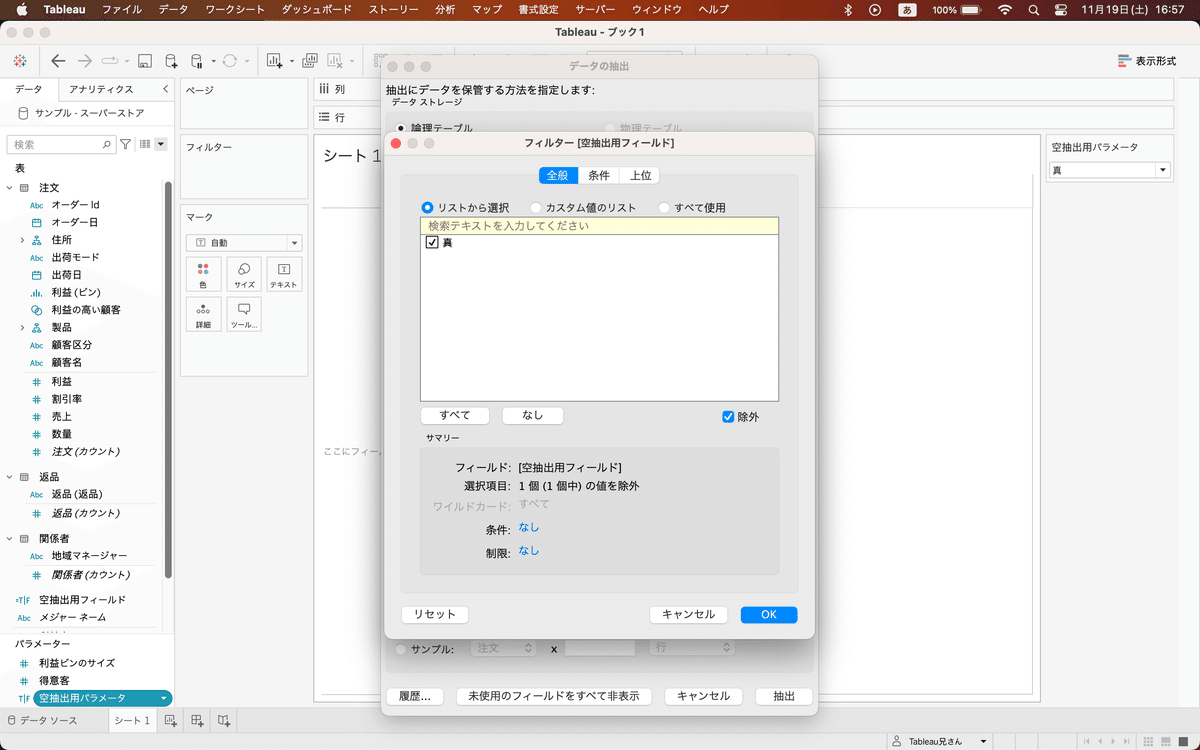Click the 表示形式 (Show Me) icon
The image size is (1200, 750).
tap(1124, 61)
